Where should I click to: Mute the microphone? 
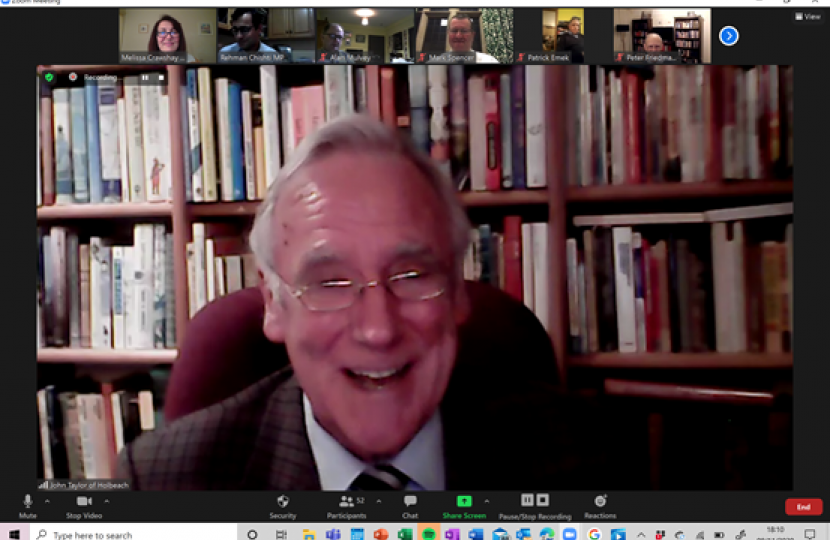pos(27,502)
